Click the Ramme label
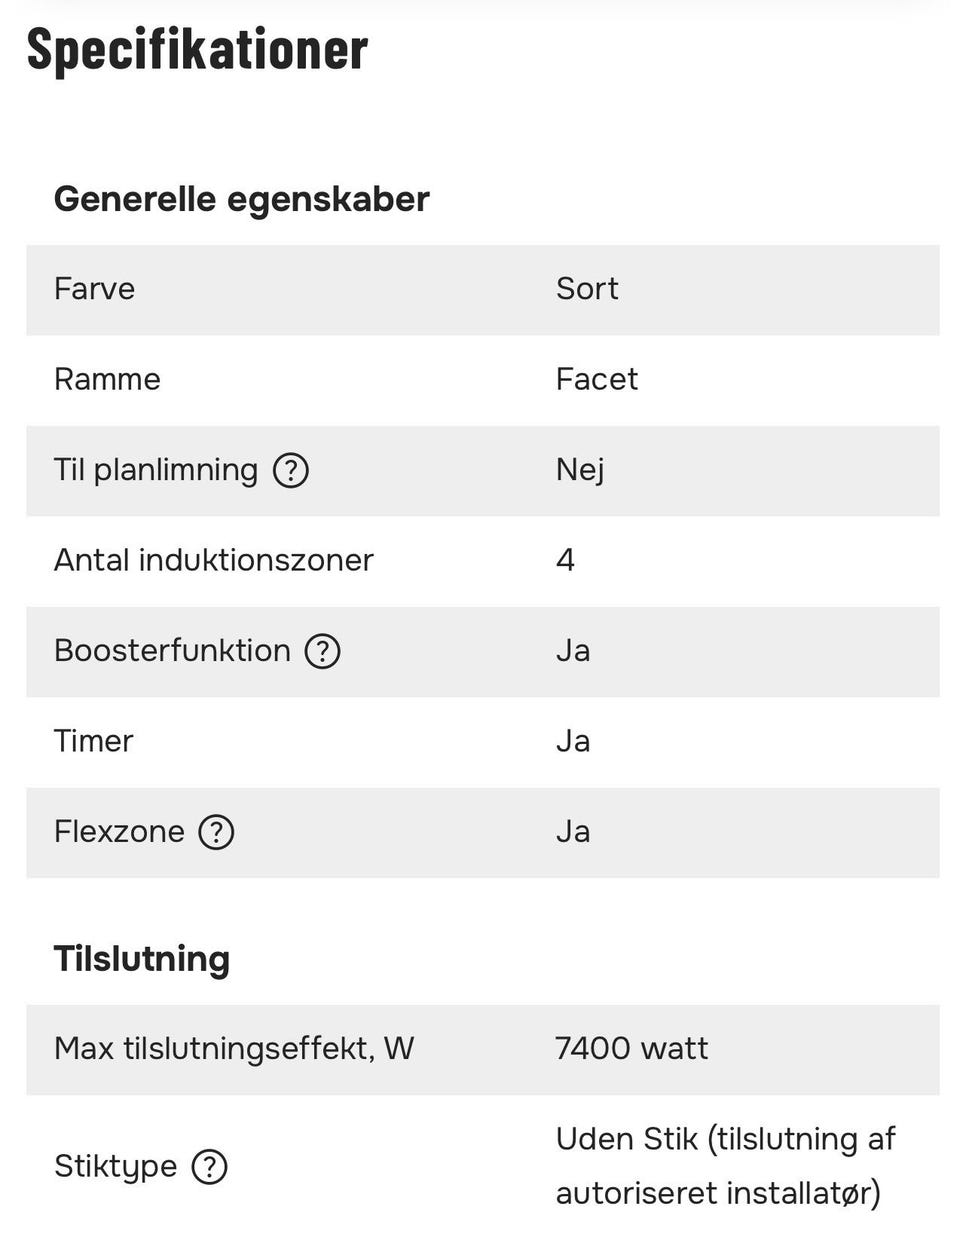 point(107,380)
